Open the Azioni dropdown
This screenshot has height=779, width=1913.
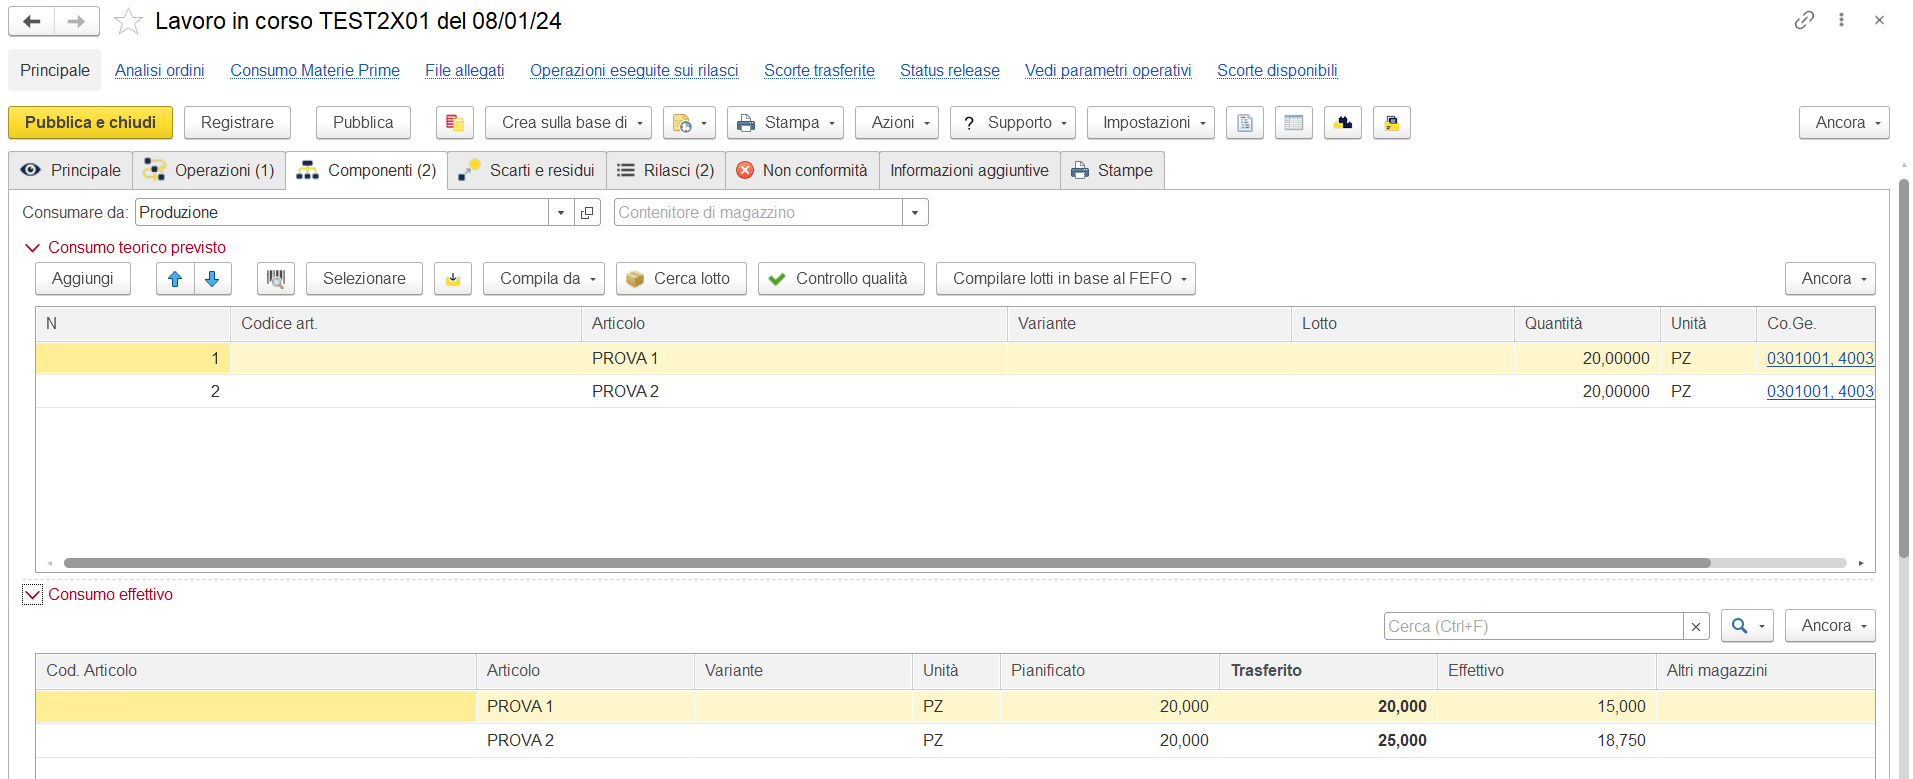[897, 123]
